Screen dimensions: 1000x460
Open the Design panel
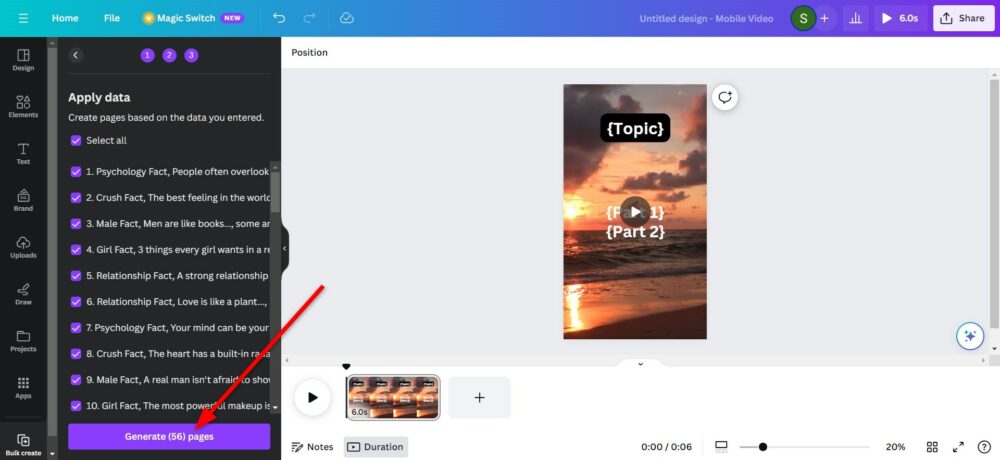click(x=23, y=60)
